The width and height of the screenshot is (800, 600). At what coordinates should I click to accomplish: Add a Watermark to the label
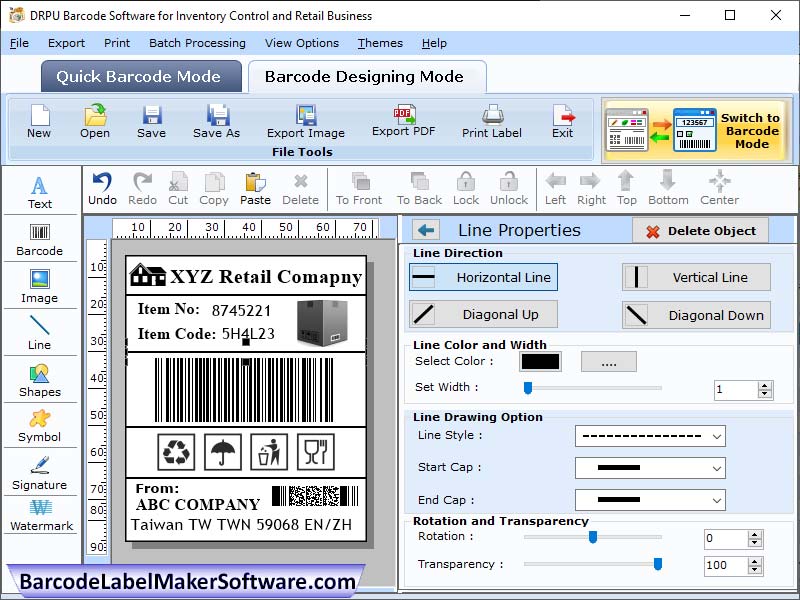point(41,516)
